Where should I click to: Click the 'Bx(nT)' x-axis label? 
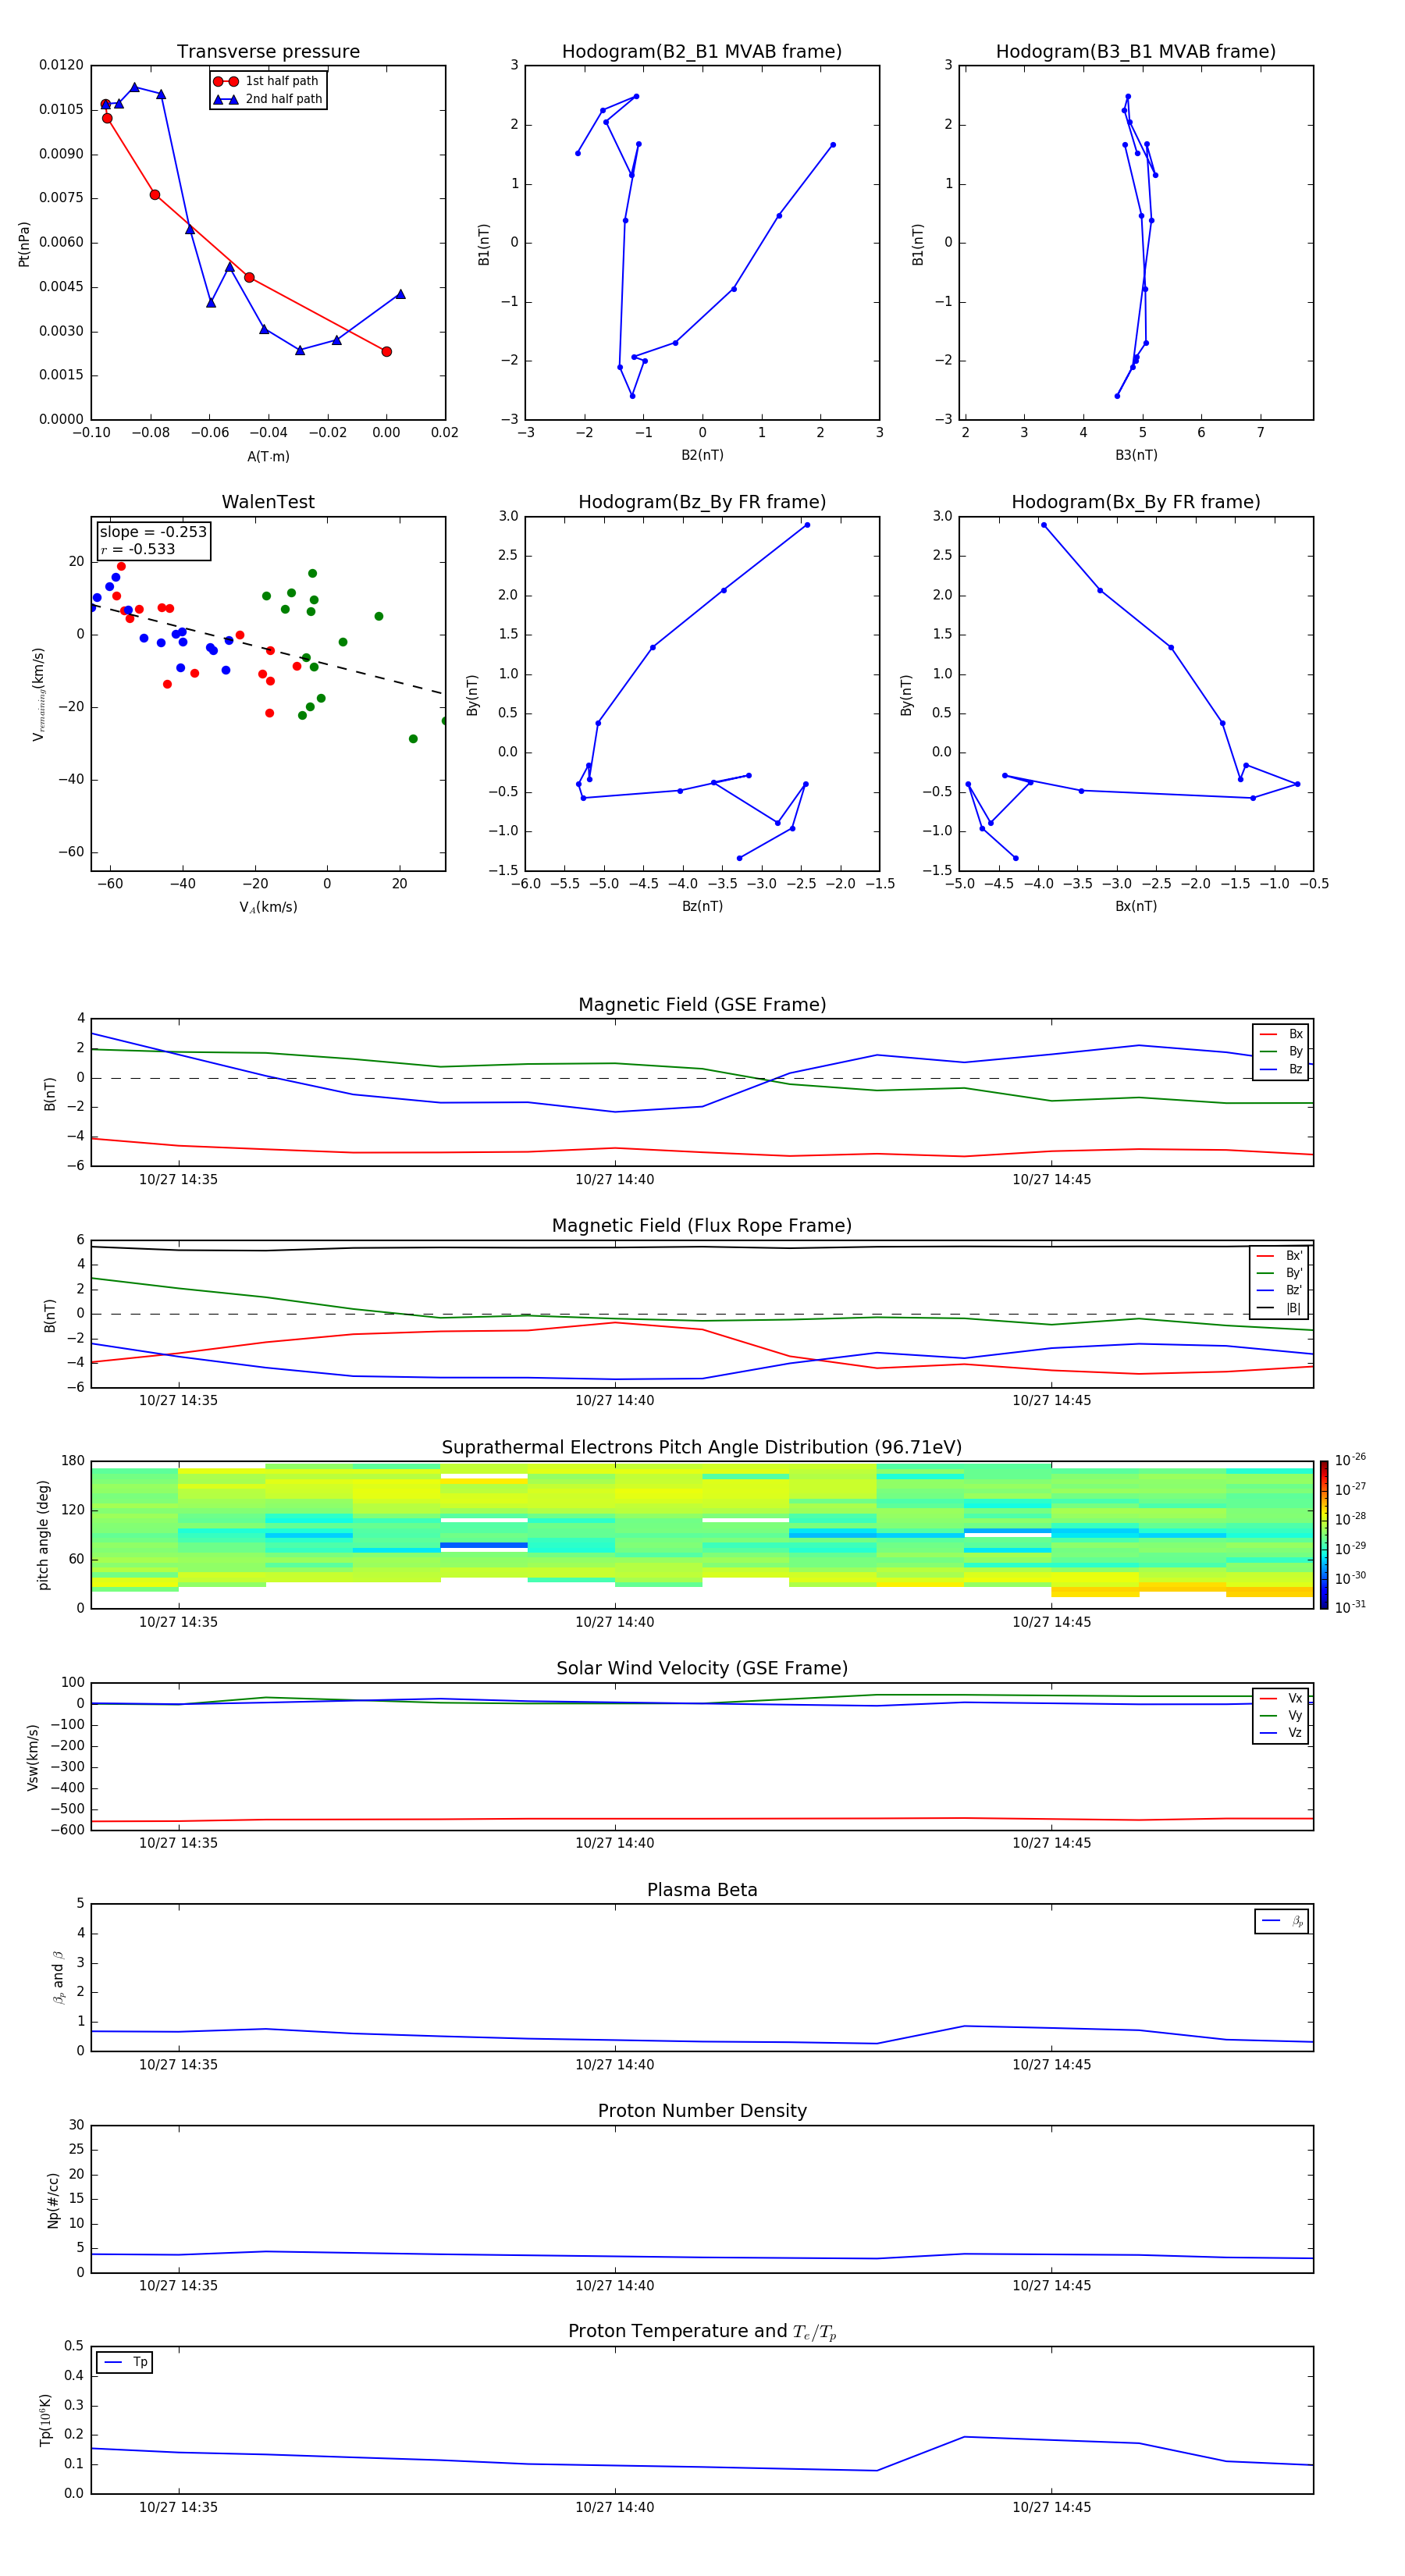[x=1136, y=906]
